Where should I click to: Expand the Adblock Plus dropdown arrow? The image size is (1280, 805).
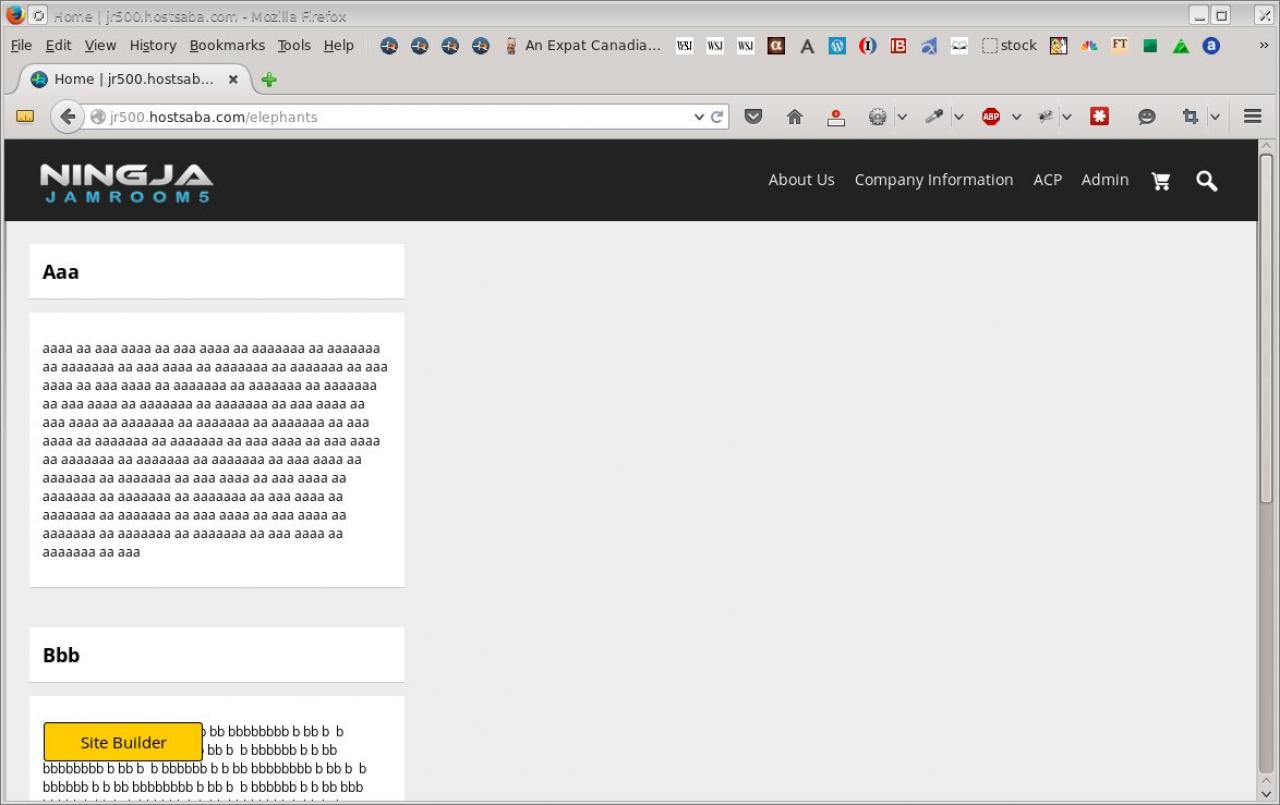click(1016, 117)
